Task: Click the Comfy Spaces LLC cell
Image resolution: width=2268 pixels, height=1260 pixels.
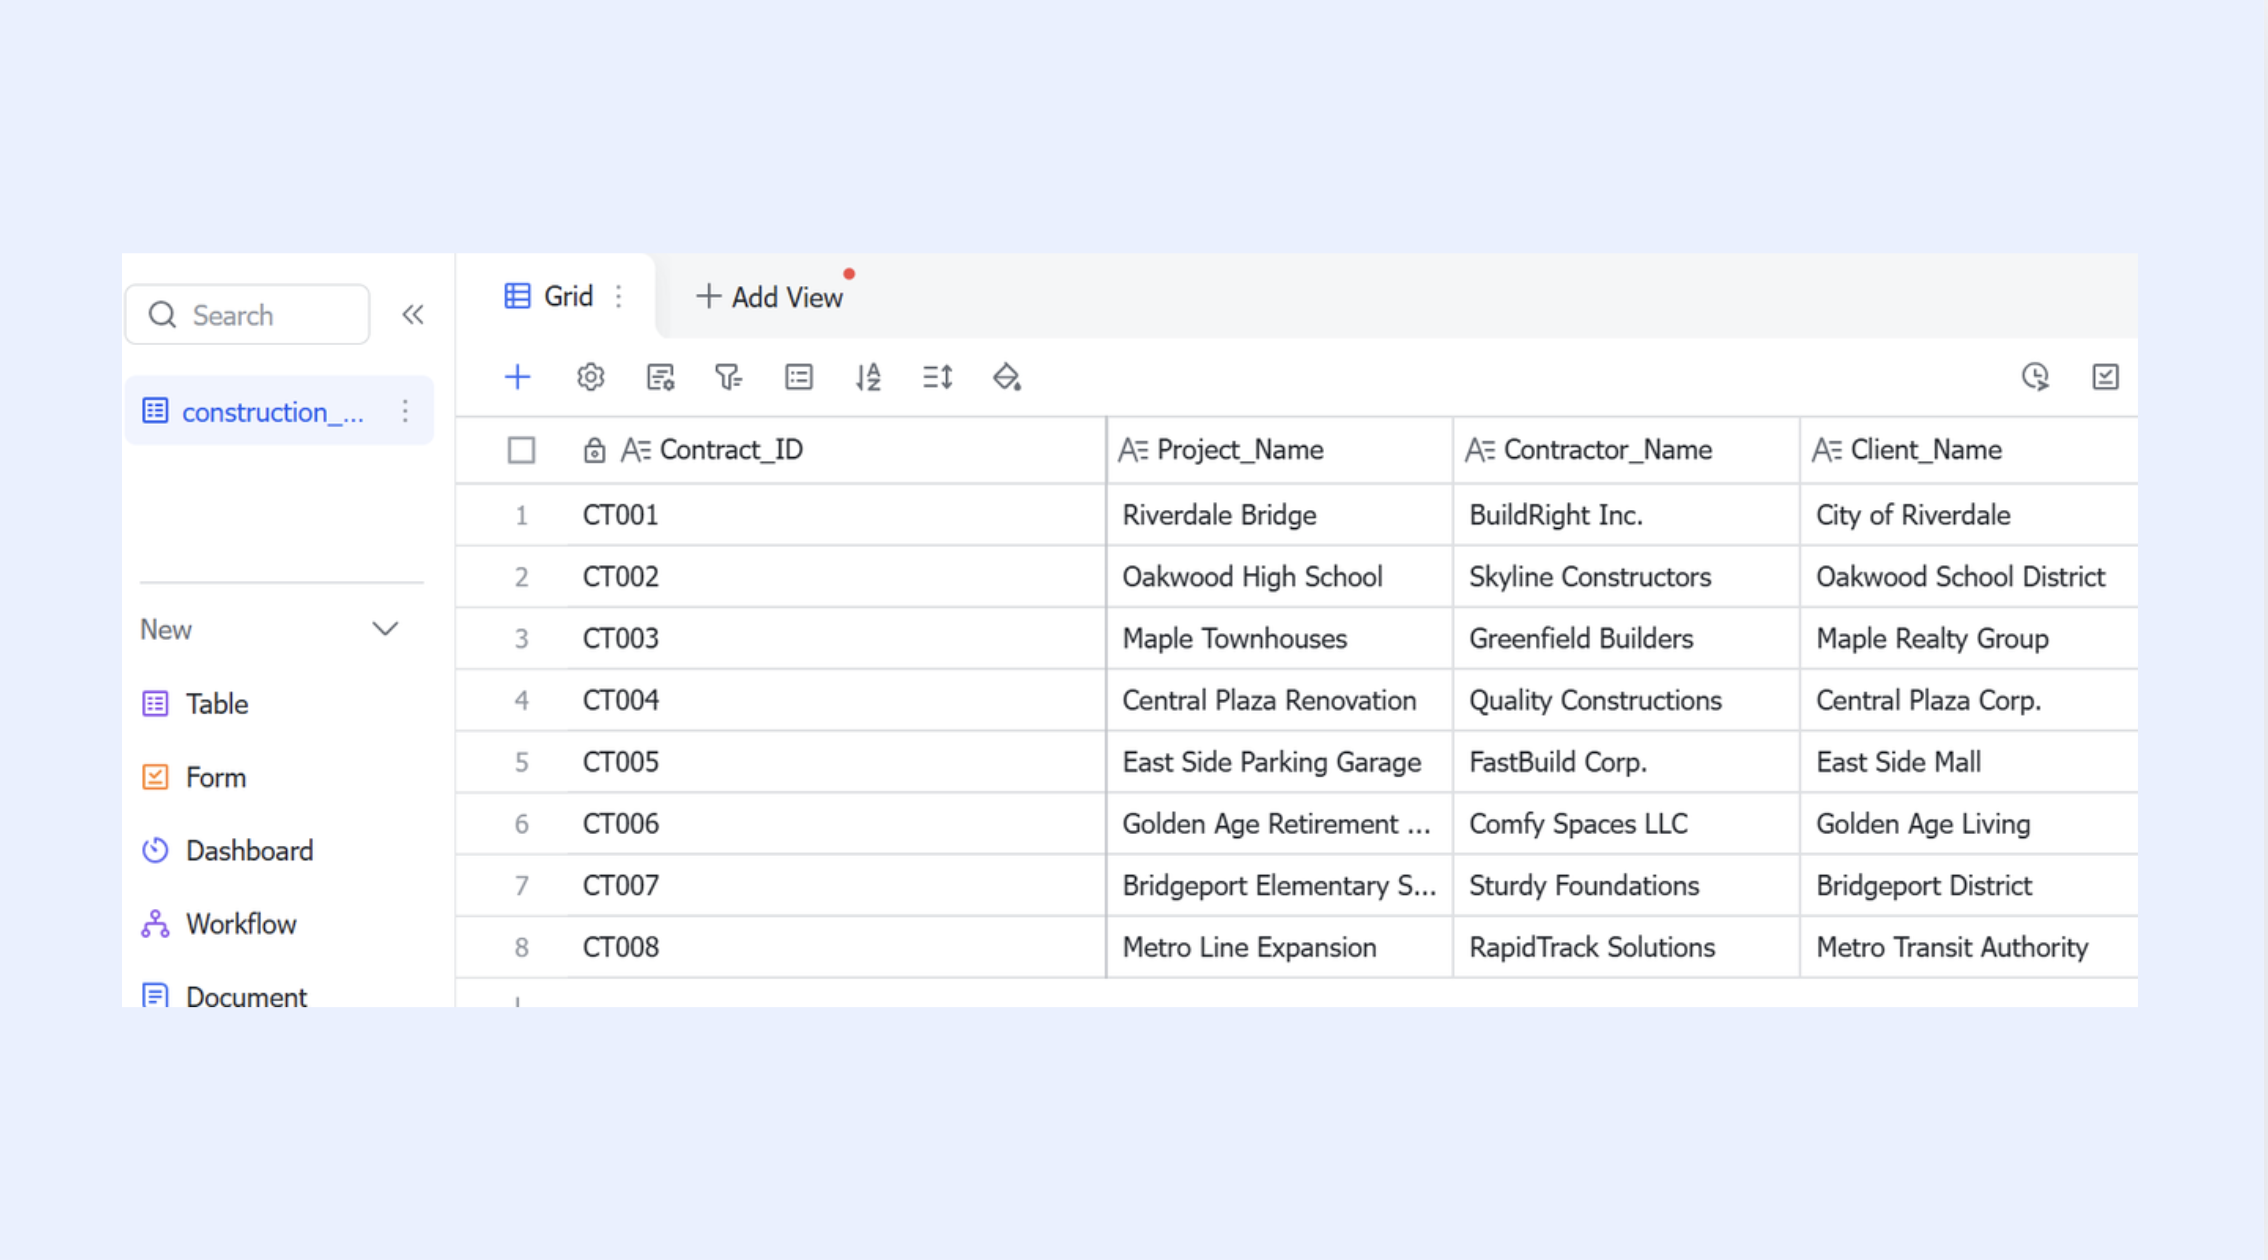Action: point(1626,824)
